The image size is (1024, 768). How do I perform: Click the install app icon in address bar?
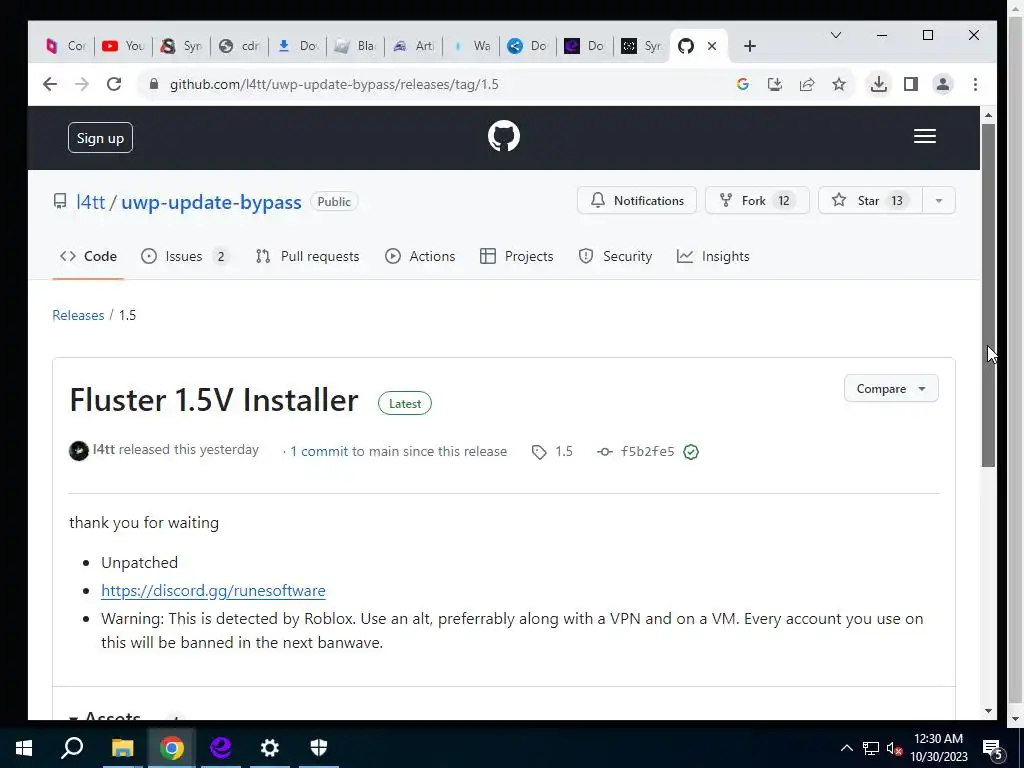click(x=775, y=84)
